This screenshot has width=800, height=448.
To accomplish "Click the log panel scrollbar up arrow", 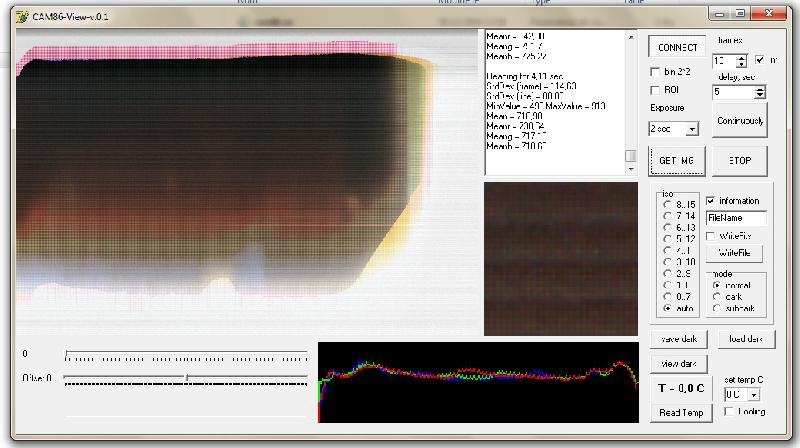I will pyautogui.click(x=631, y=37).
